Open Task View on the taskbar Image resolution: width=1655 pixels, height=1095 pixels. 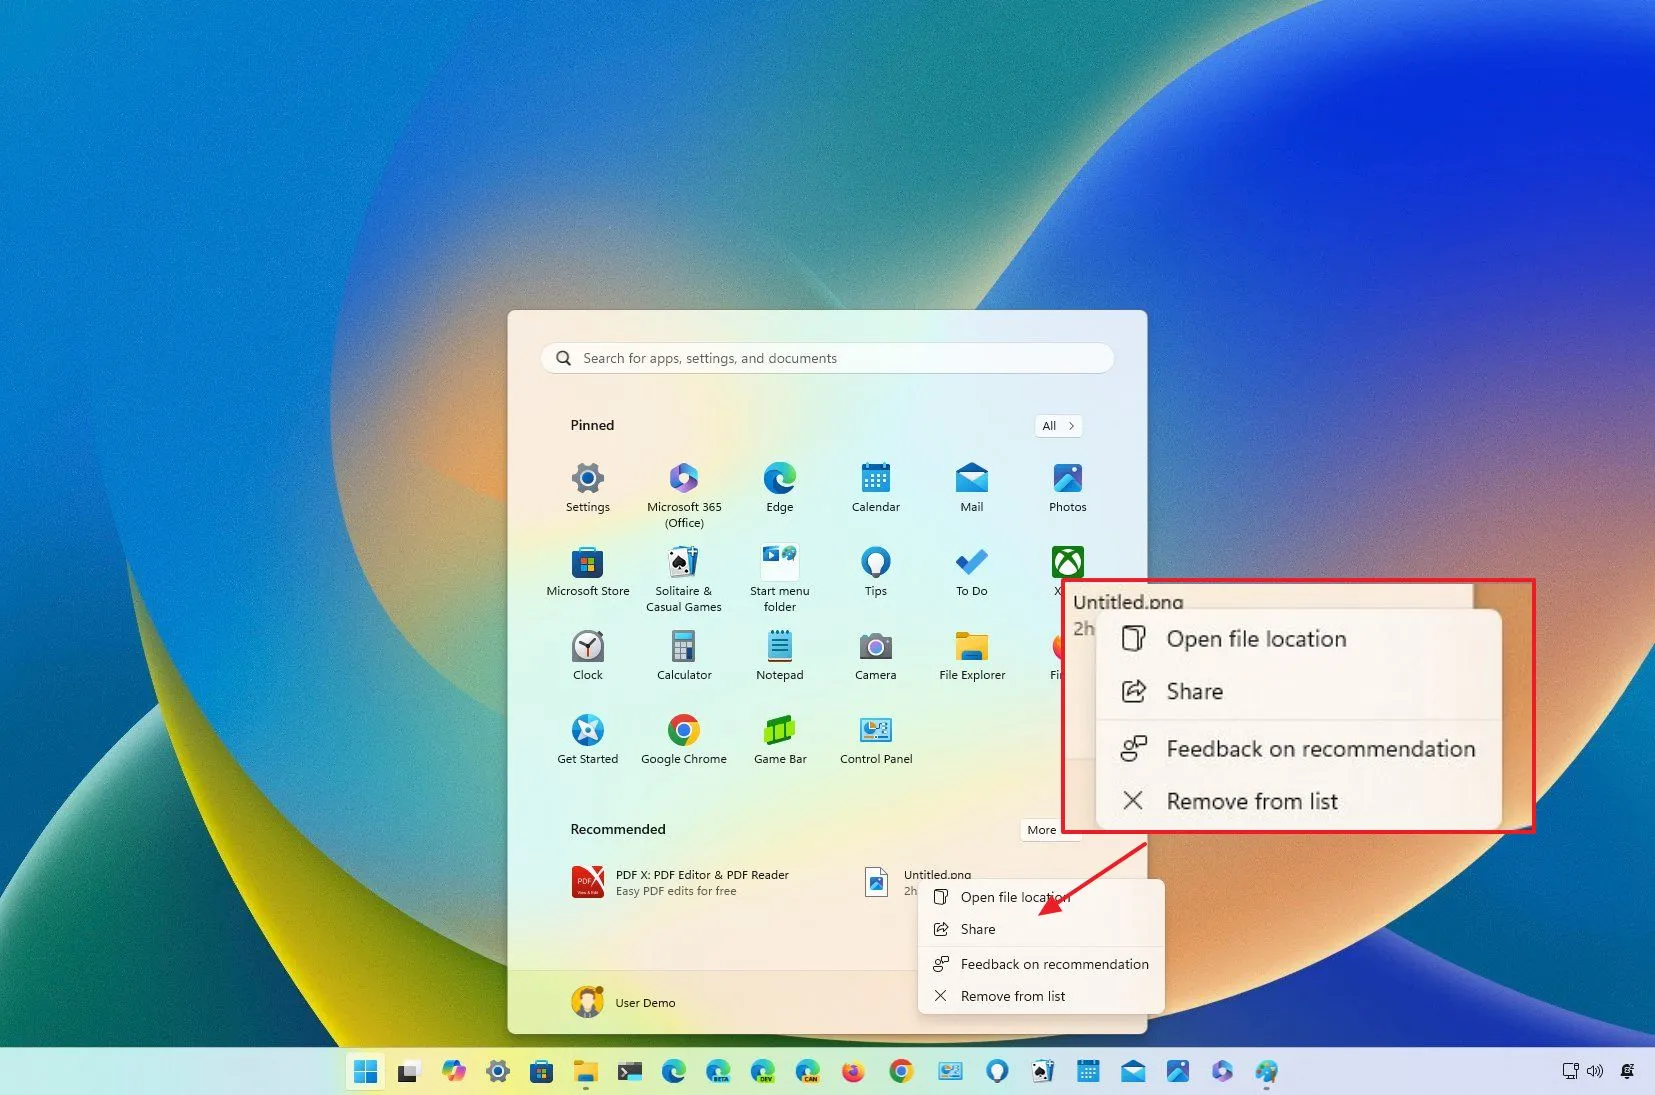[408, 1072]
